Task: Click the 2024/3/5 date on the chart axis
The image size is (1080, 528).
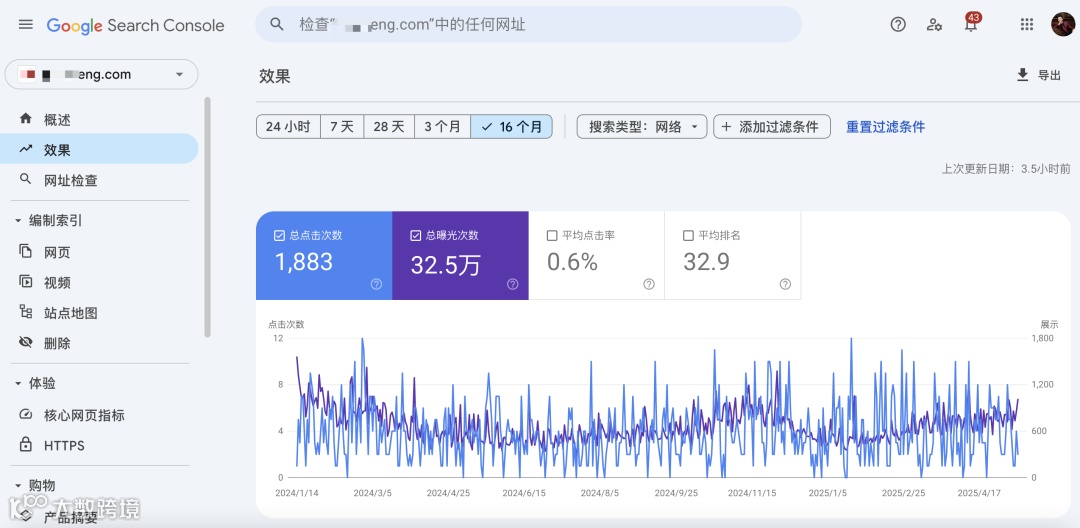Action: [x=373, y=493]
